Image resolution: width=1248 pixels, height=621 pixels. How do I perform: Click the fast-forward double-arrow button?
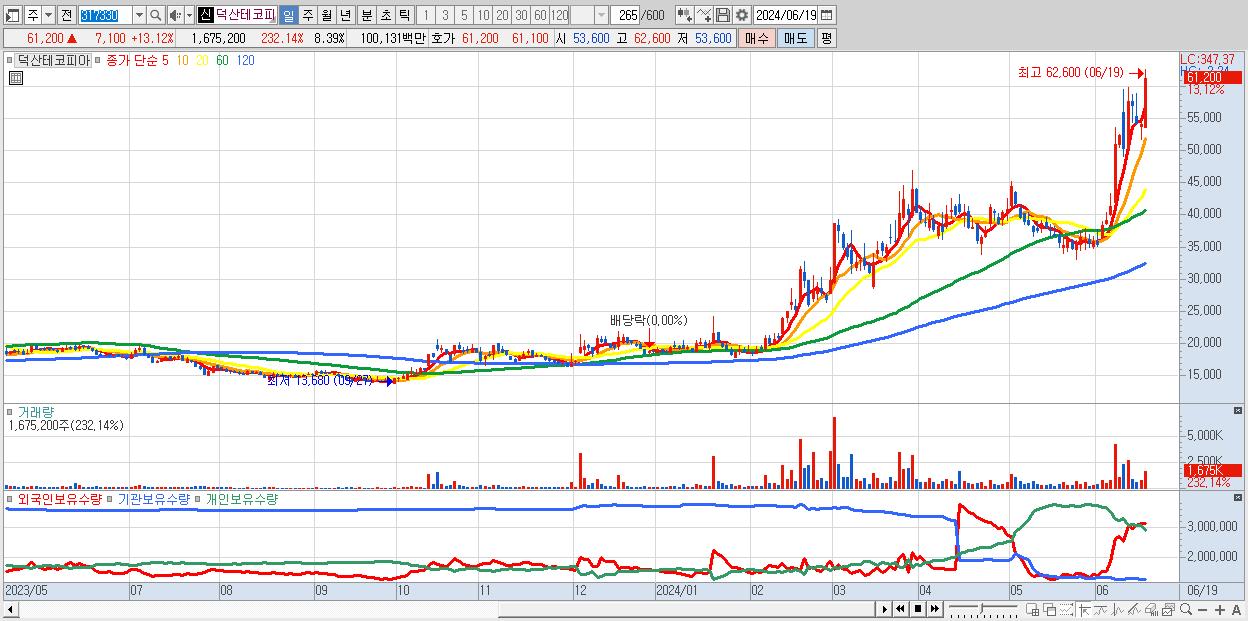(x=935, y=609)
